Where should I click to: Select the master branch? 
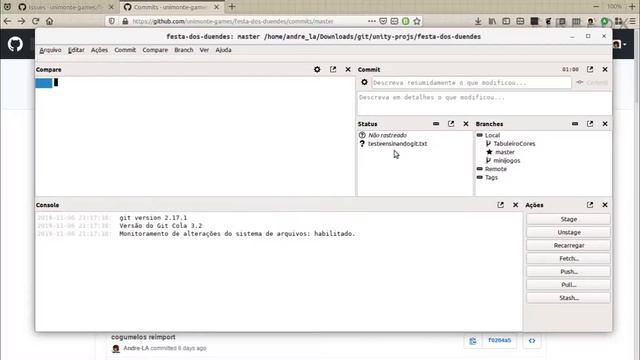pos(504,152)
